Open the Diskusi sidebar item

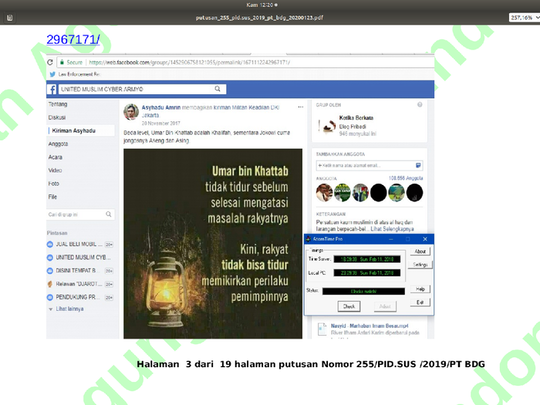click(57, 117)
